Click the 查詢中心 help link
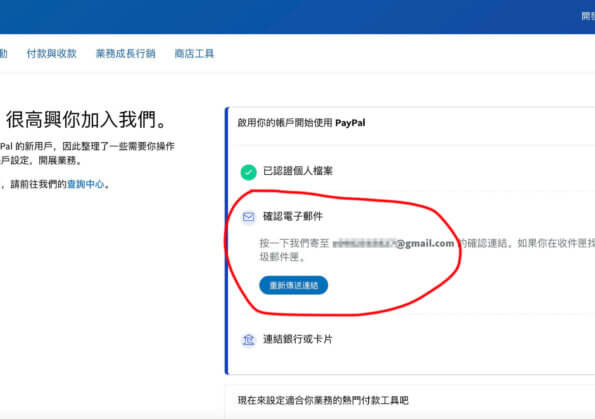Viewport: 595px width, 419px height. click(85, 184)
